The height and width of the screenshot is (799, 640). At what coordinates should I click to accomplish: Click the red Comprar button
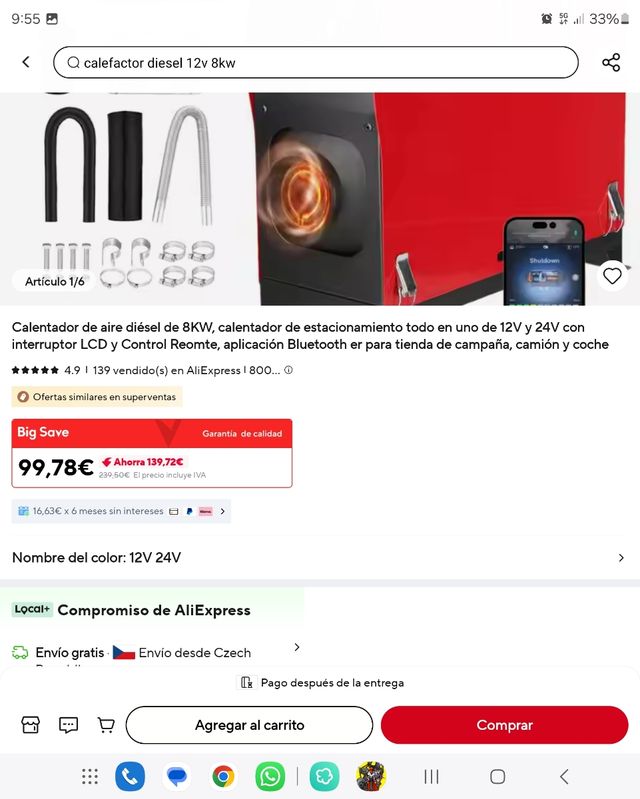504,725
